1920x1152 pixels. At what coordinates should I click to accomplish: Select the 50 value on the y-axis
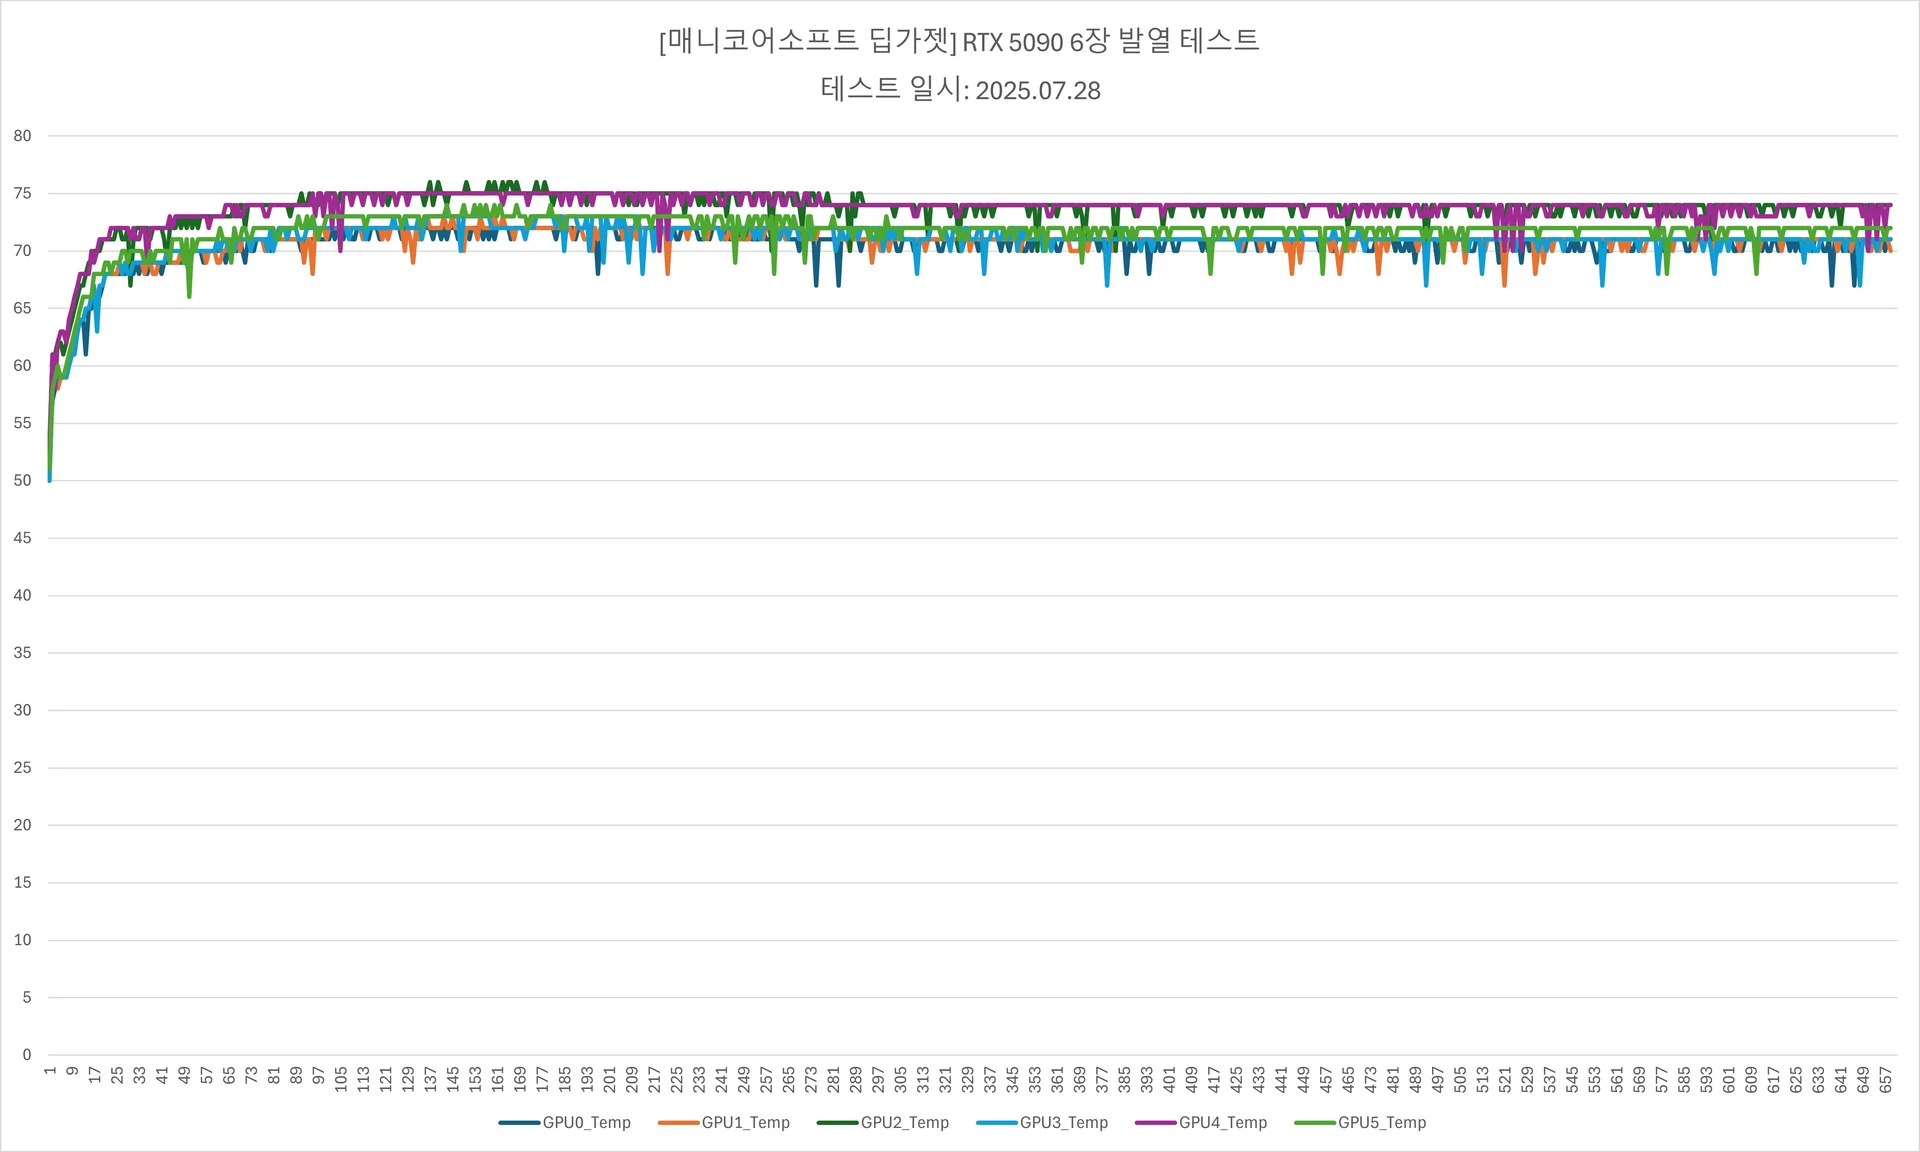point(22,481)
